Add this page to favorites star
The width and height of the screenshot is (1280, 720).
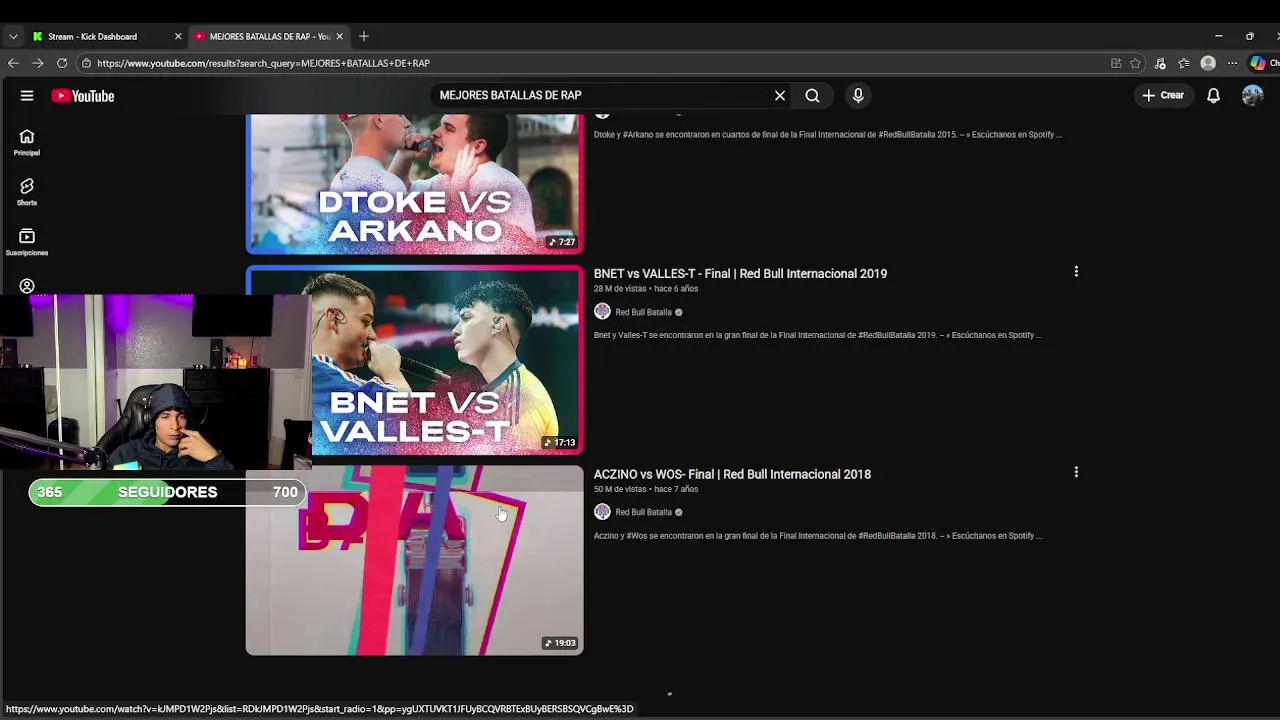[1136, 63]
